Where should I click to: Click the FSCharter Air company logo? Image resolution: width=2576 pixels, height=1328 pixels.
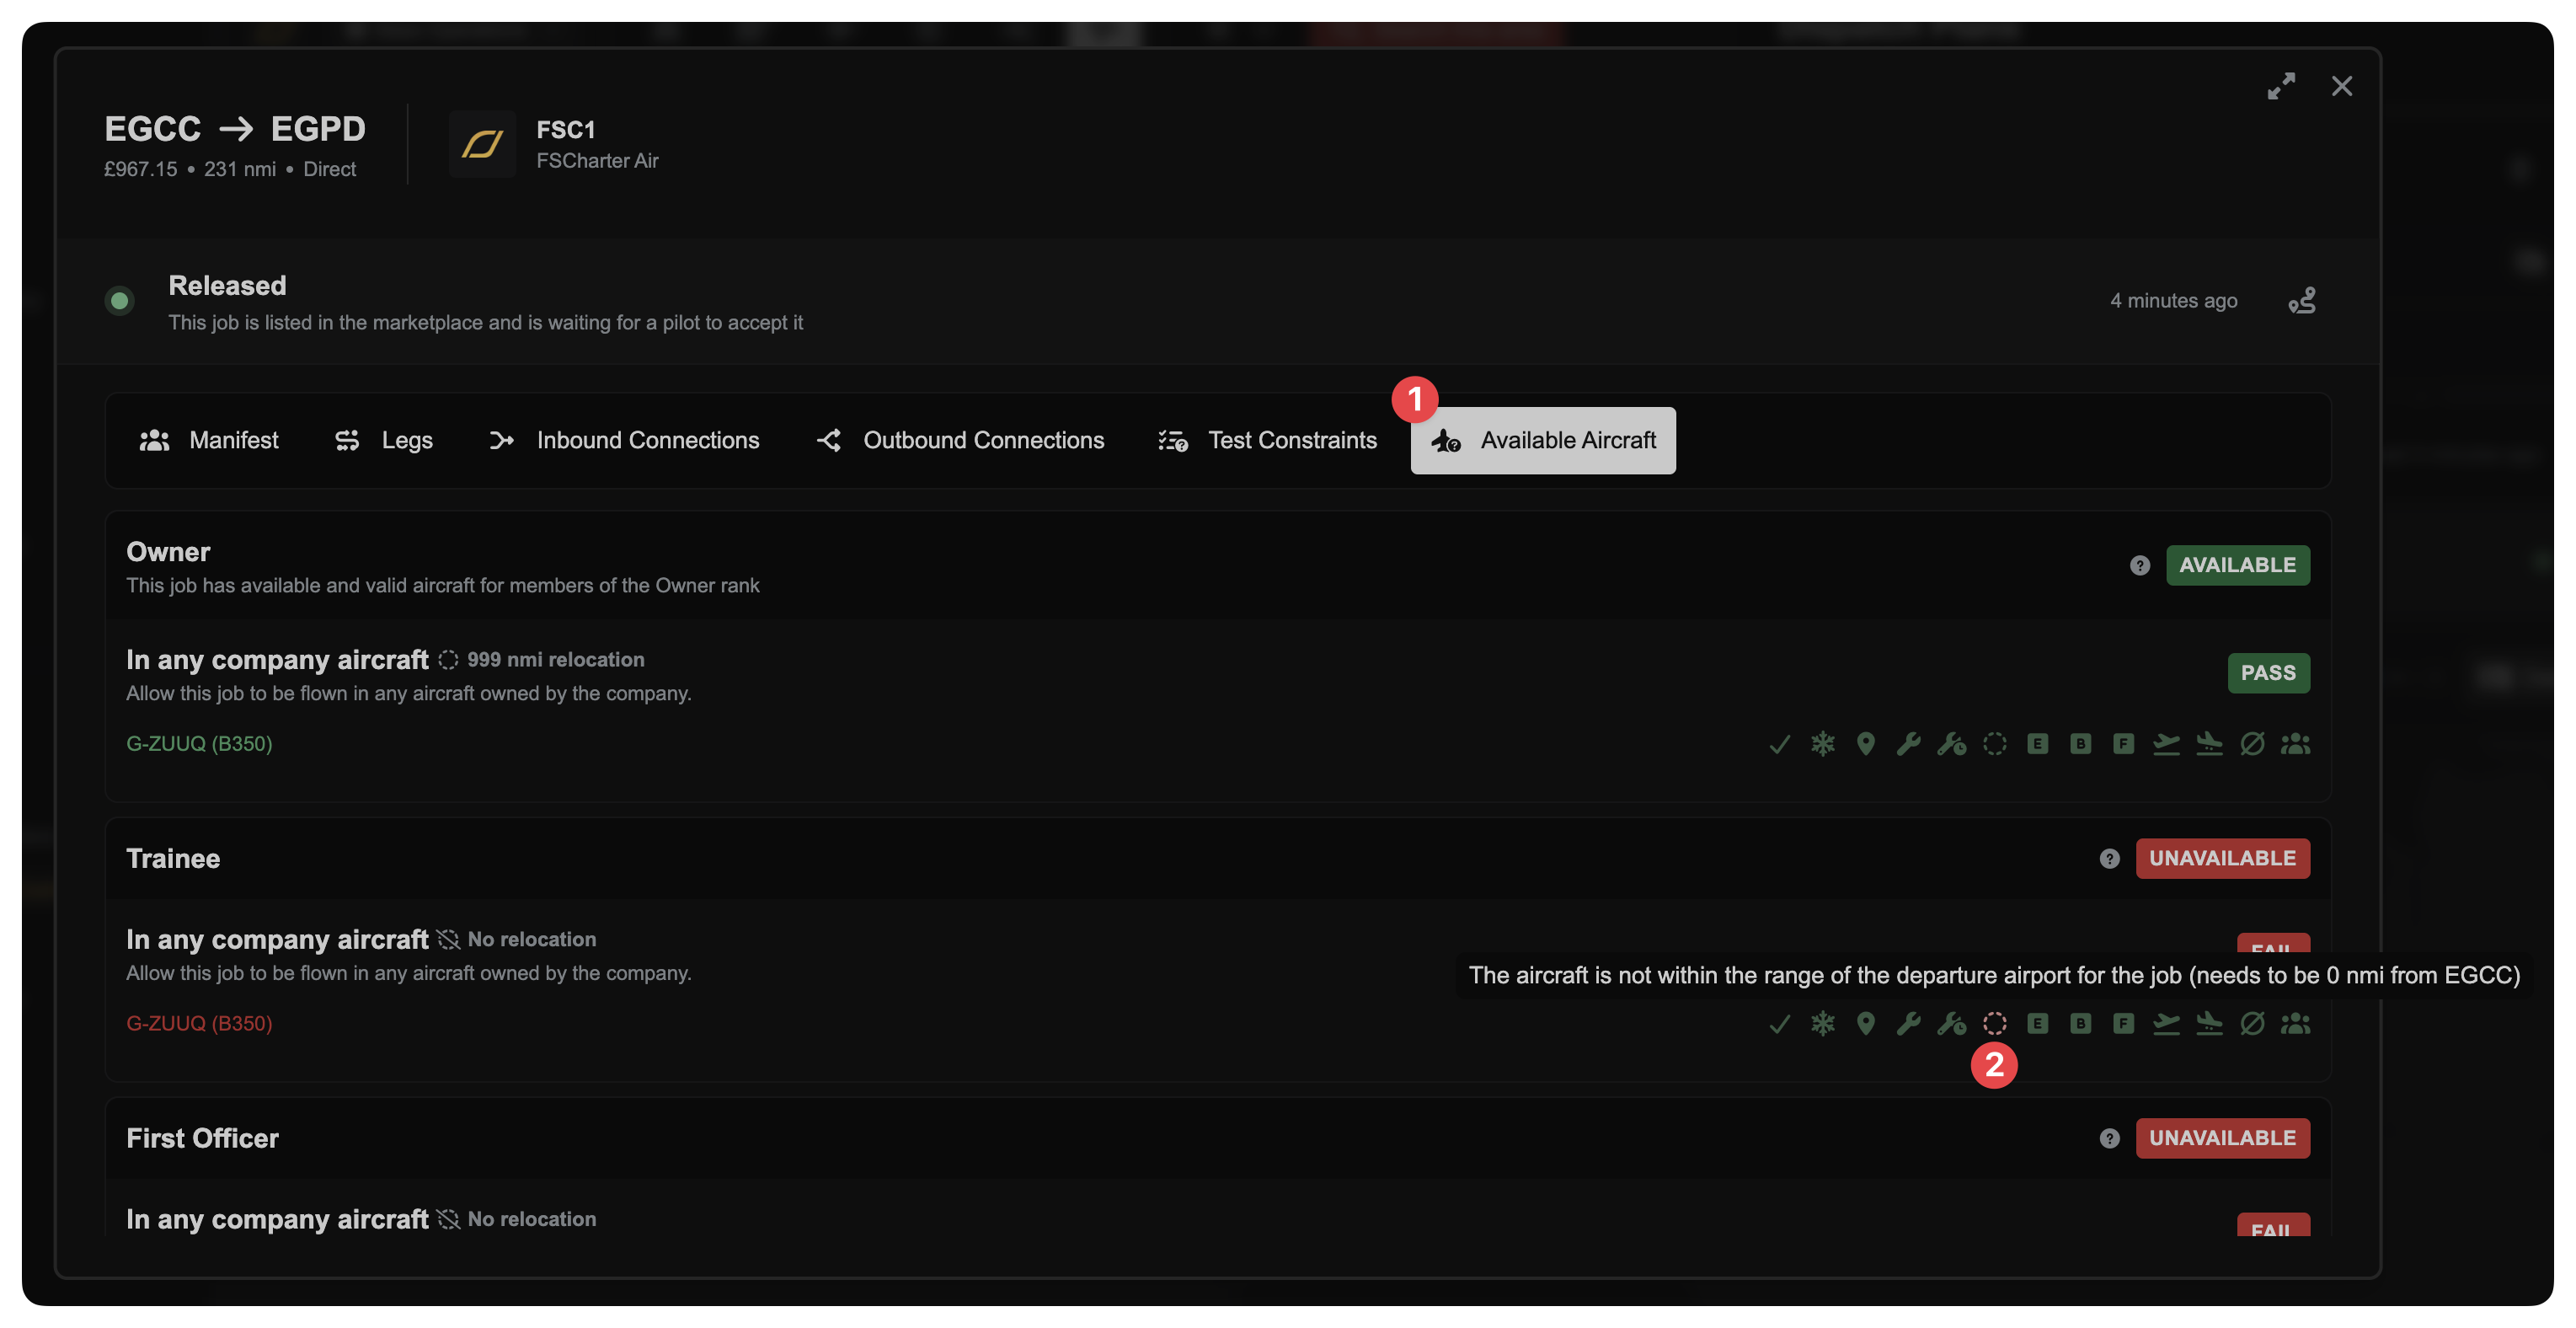pyautogui.click(x=482, y=145)
